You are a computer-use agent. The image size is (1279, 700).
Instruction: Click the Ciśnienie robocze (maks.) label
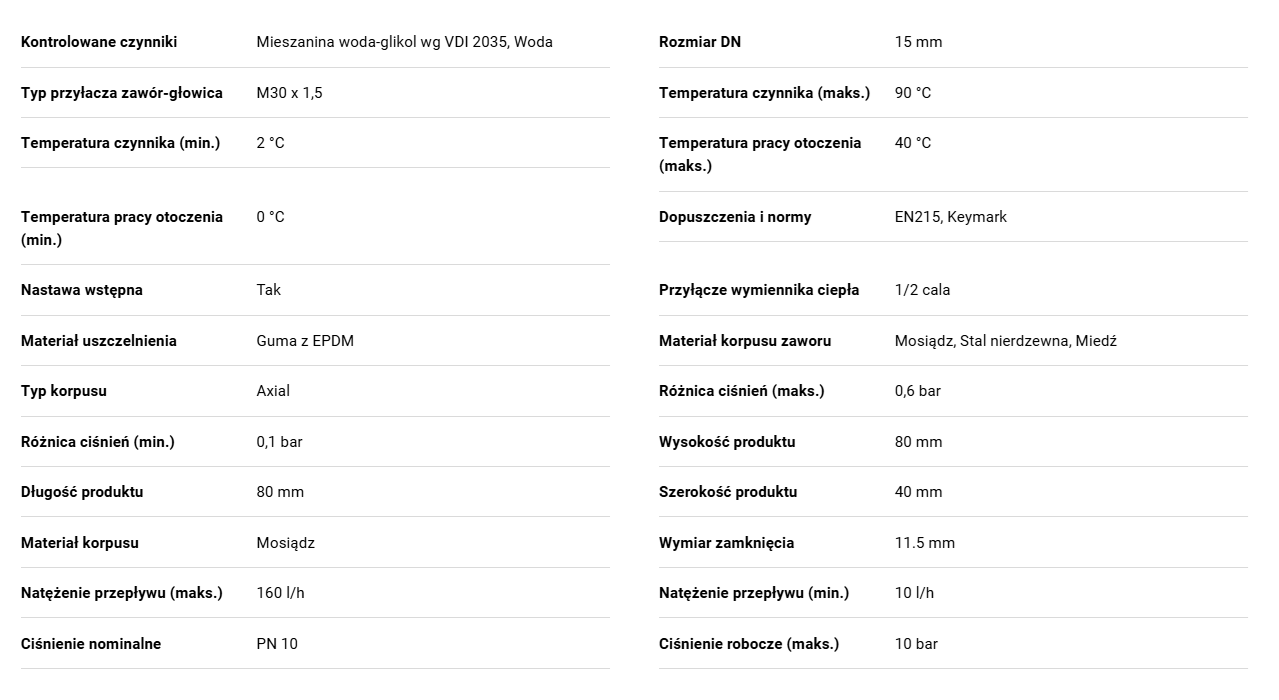coord(749,644)
